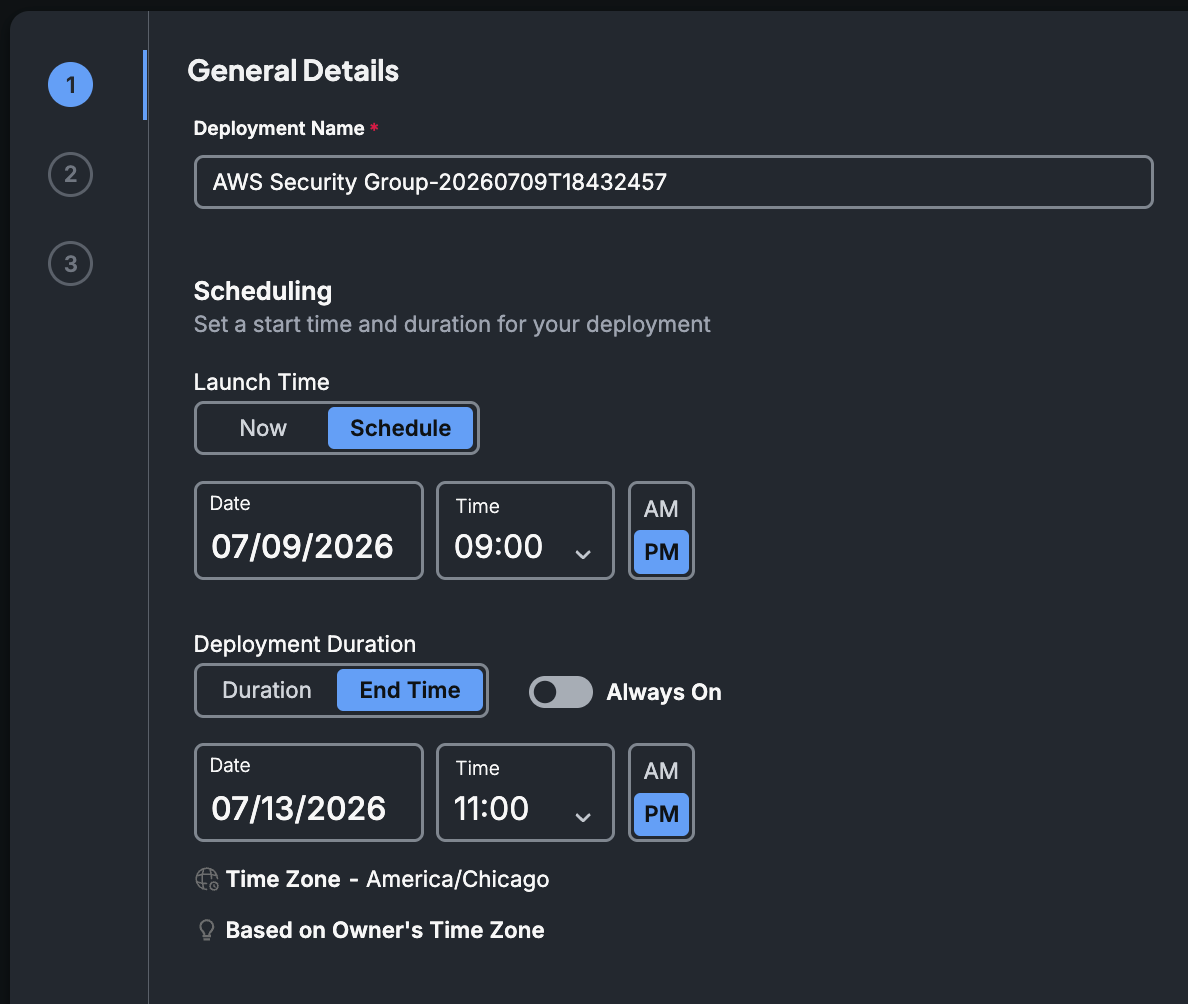Screen dimensions: 1188x1004
Task: Enable the Always On switch
Action: (561, 692)
